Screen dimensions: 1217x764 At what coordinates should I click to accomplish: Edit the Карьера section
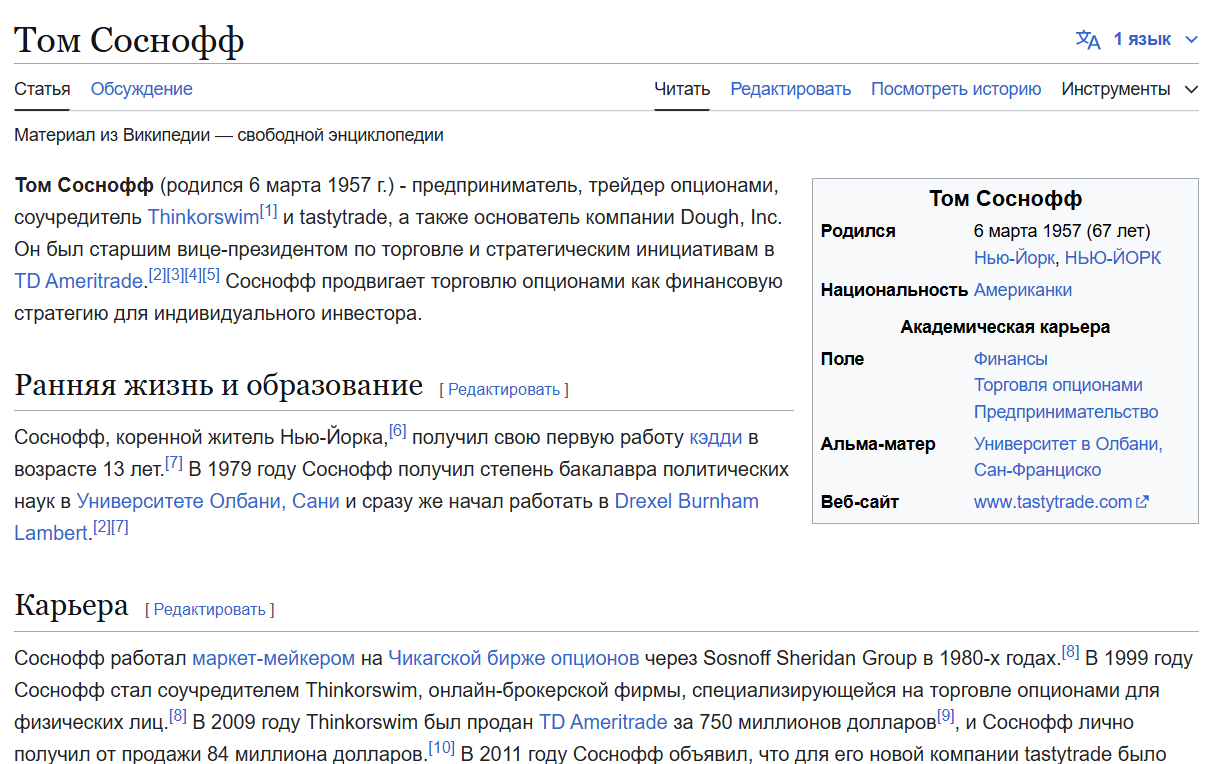(210, 609)
